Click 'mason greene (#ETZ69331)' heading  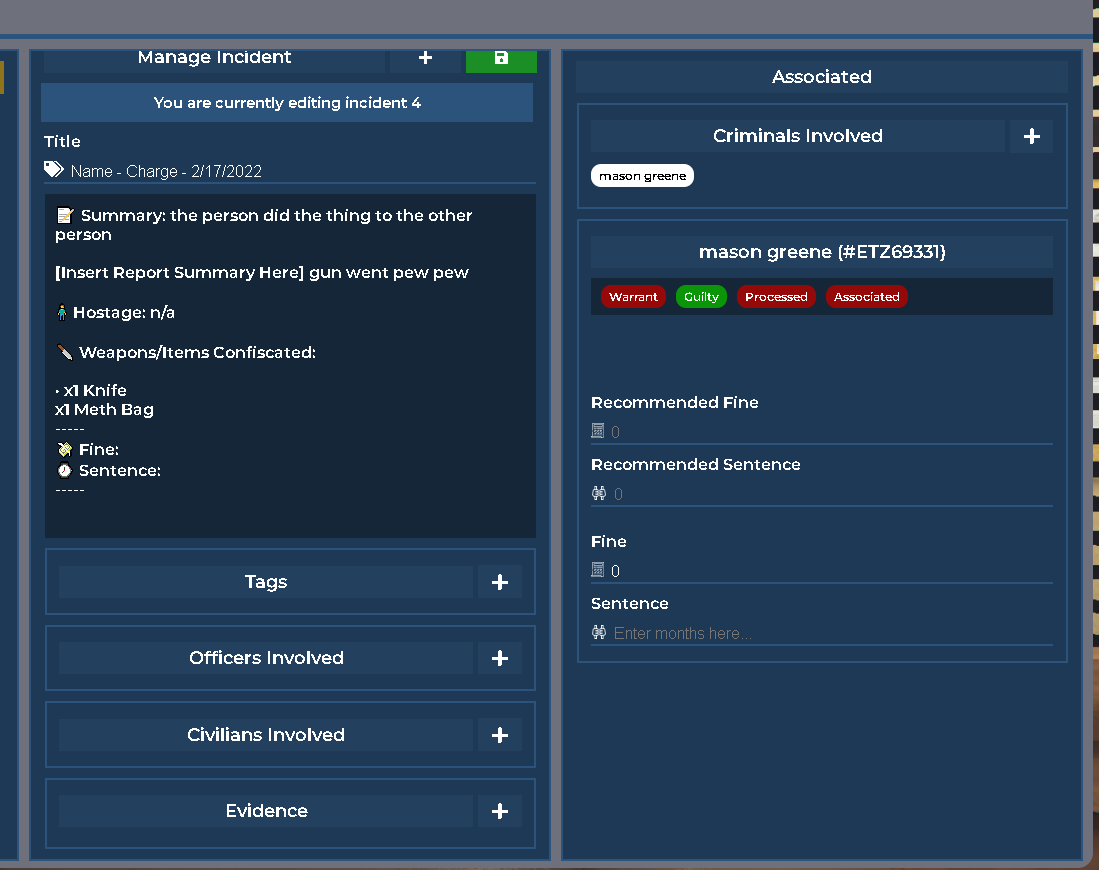821,252
